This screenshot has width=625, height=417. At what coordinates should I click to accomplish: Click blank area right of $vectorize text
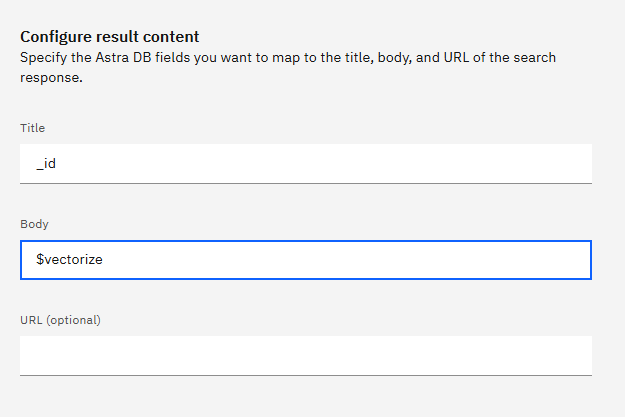380,259
